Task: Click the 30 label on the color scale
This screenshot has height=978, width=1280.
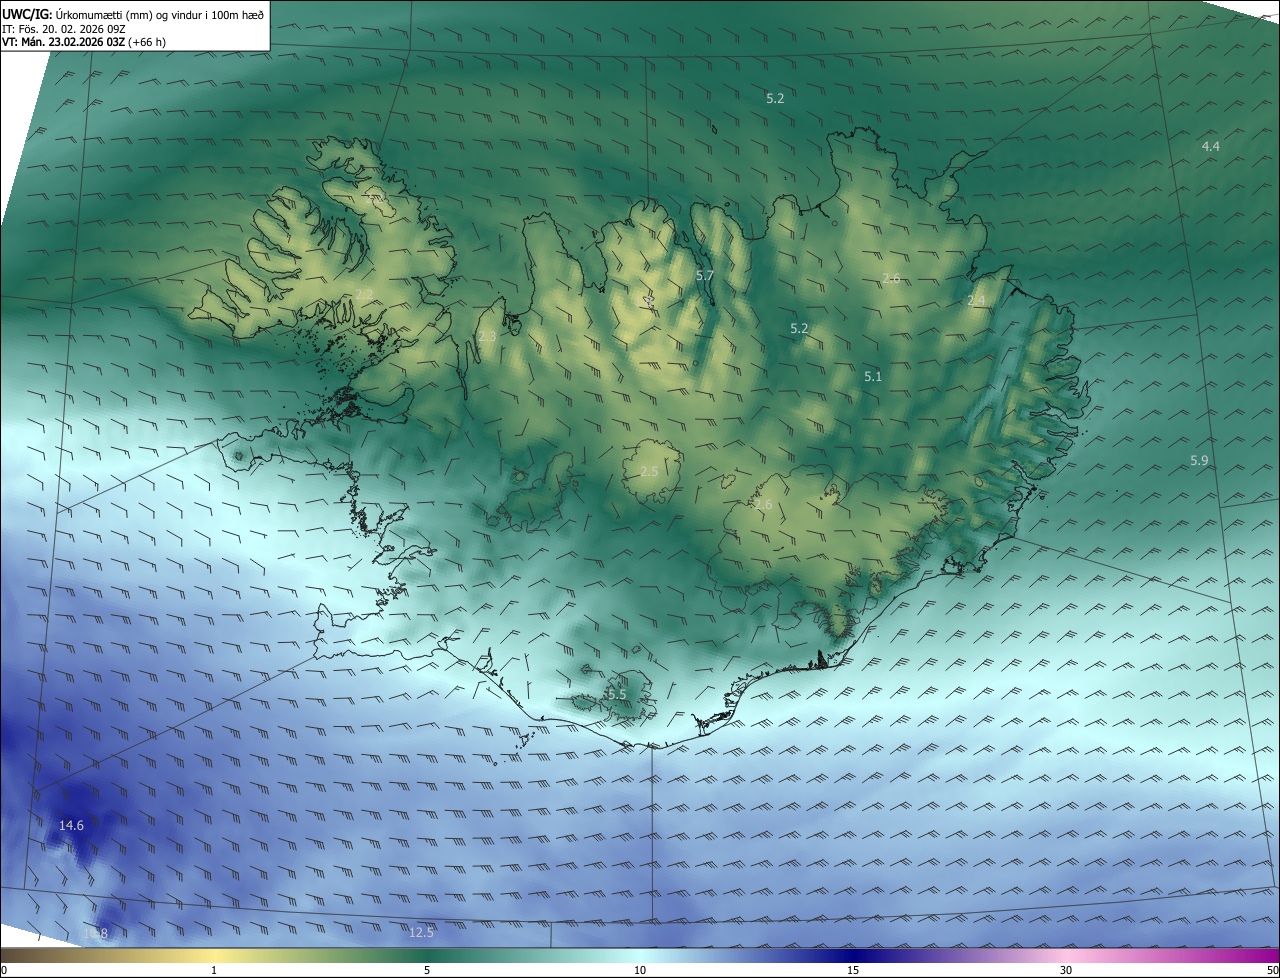Action: point(1066,970)
